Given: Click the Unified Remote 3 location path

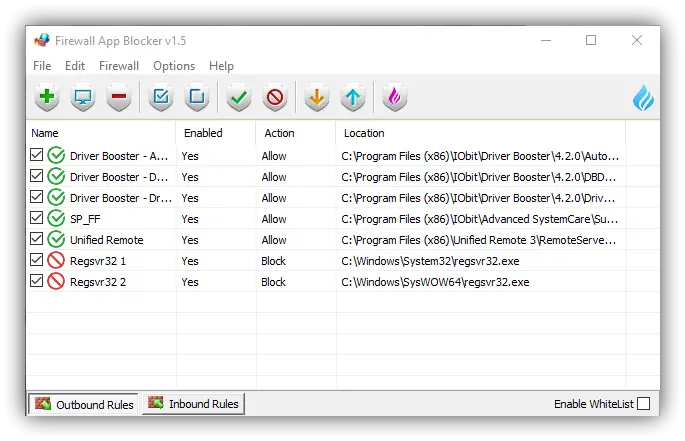Looking at the screenshot, I should click(479, 240).
